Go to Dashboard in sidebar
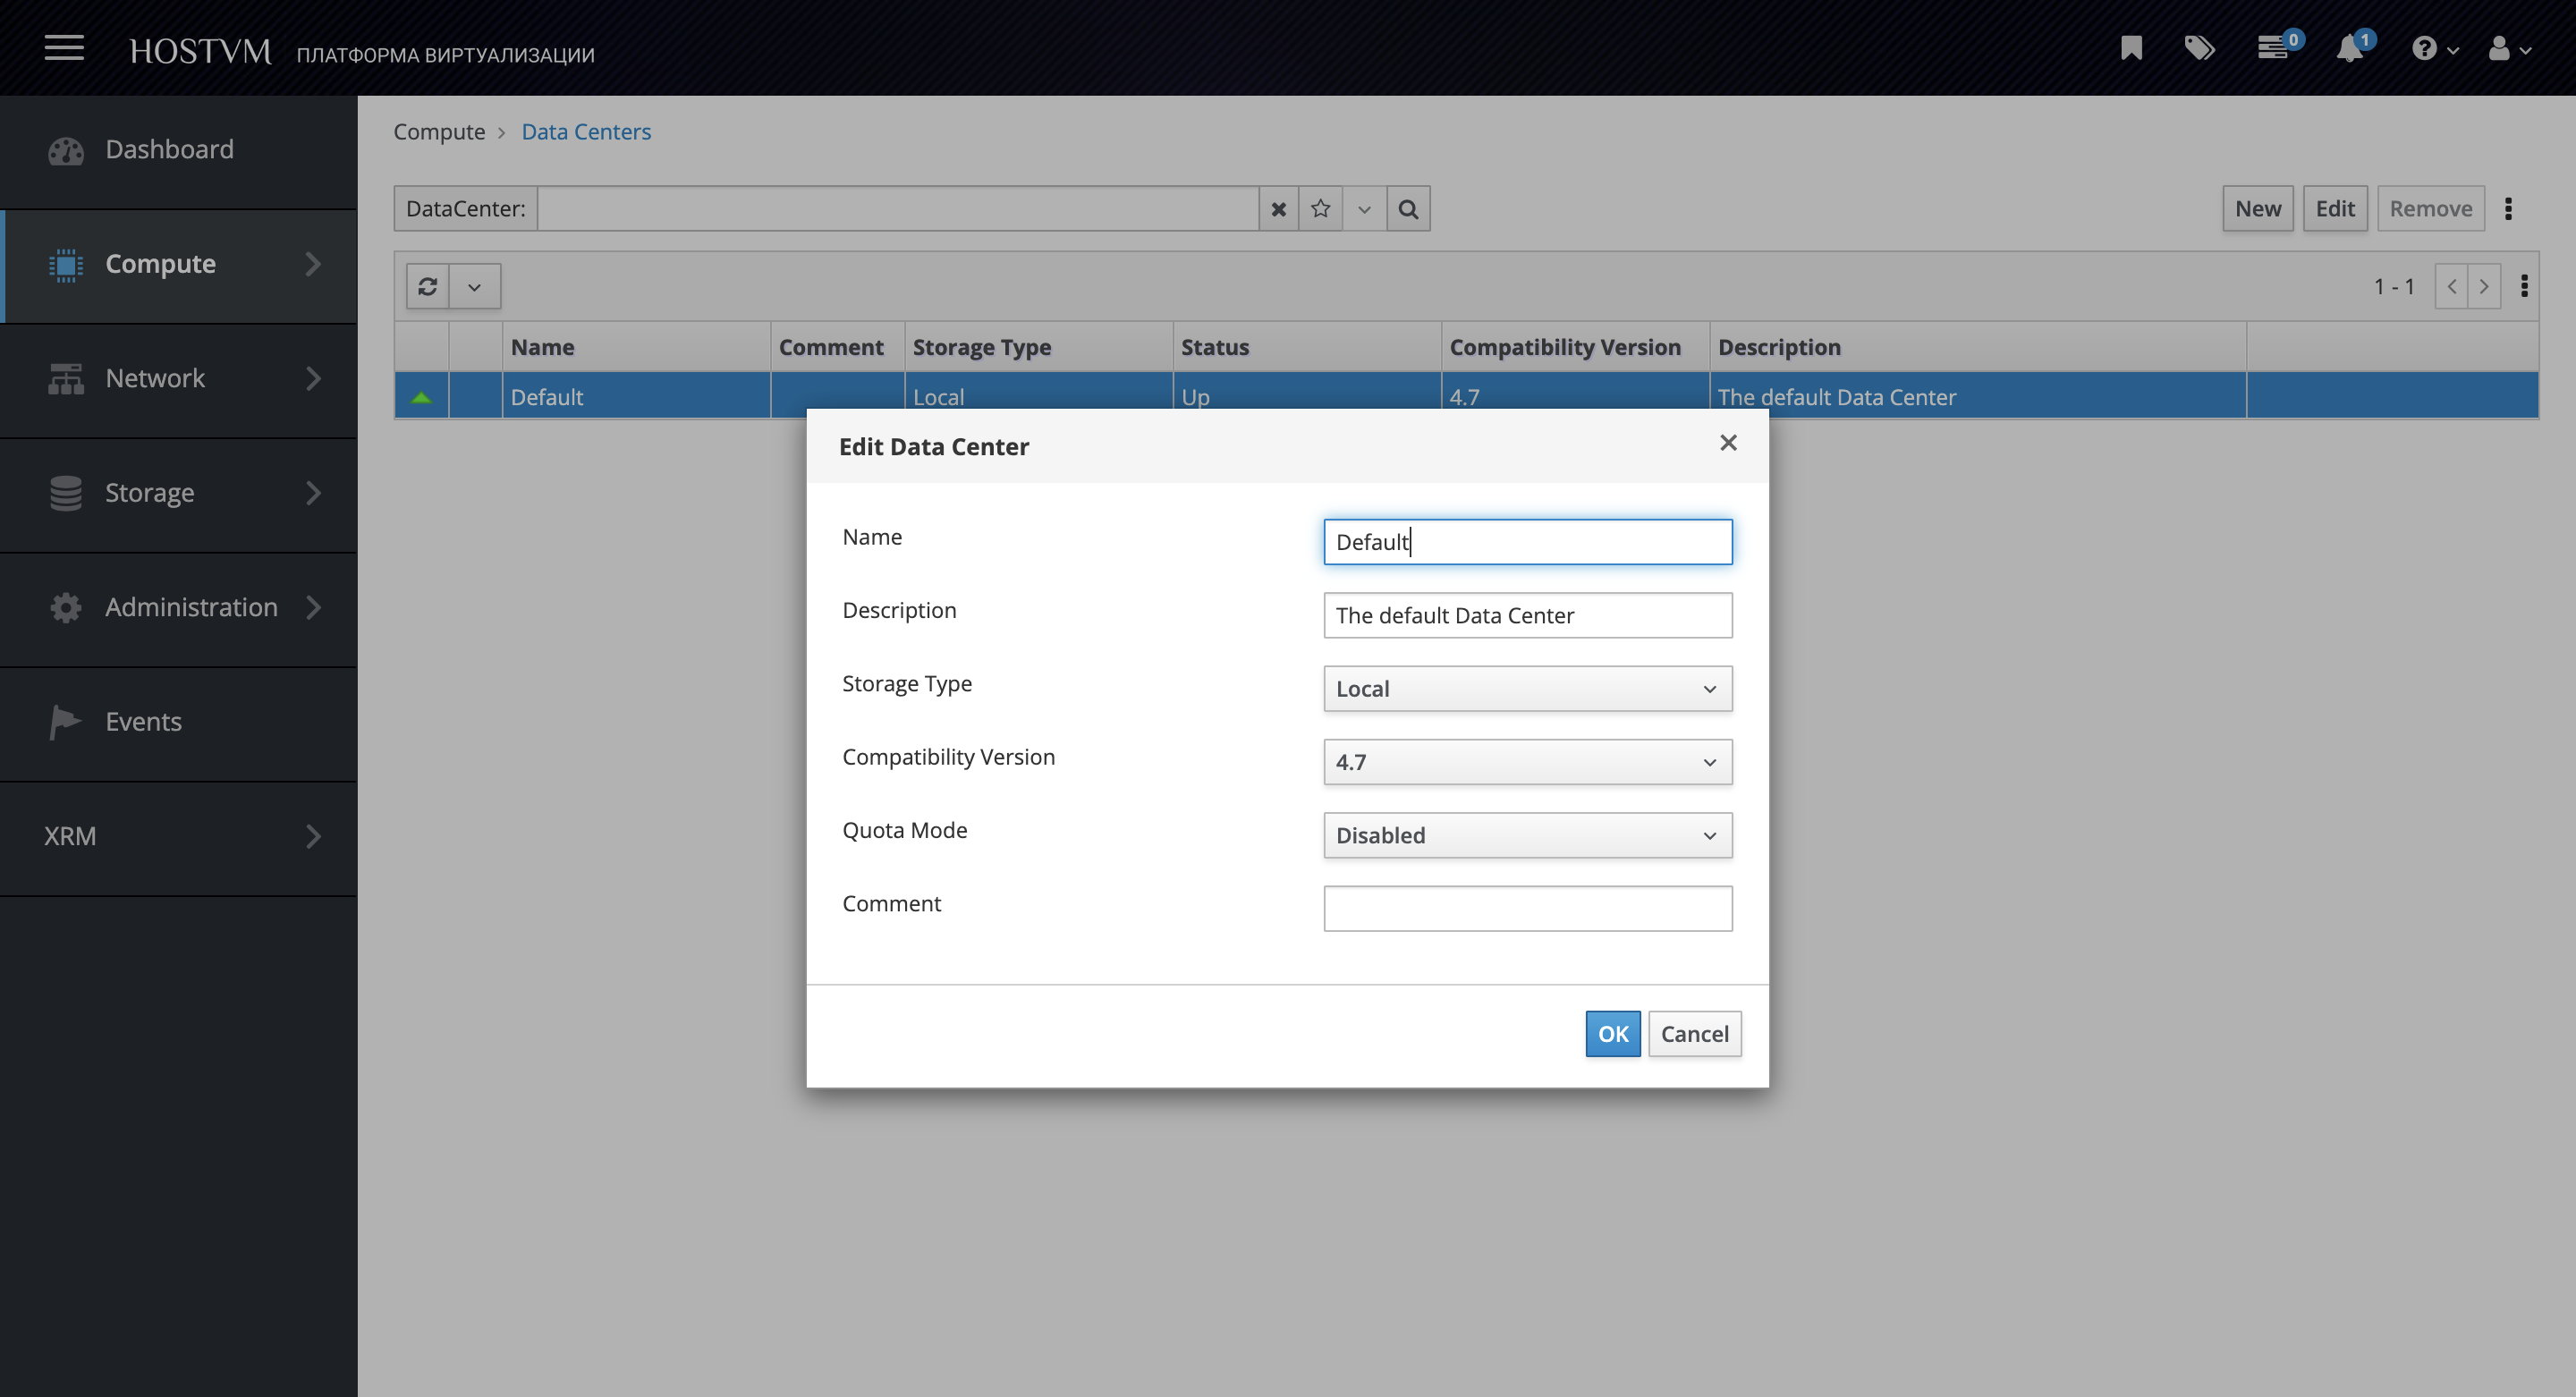Viewport: 2576px width, 1397px height. [169, 149]
